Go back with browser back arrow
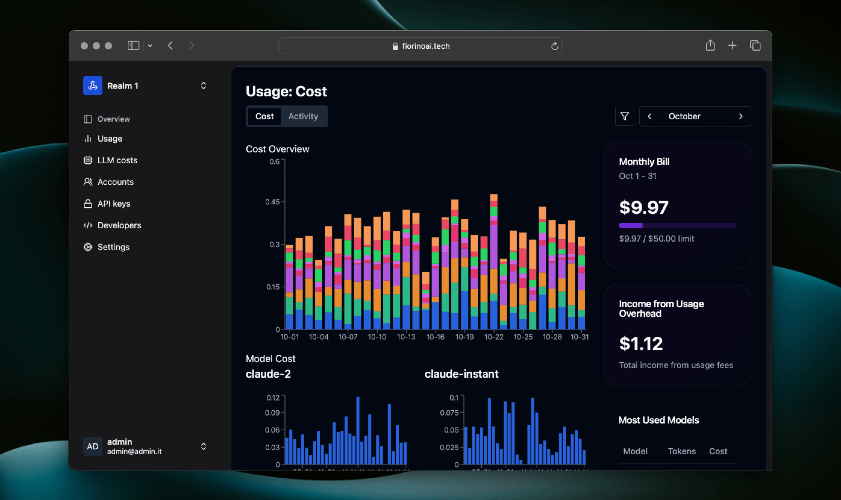The width and height of the screenshot is (841, 500). pos(170,46)
